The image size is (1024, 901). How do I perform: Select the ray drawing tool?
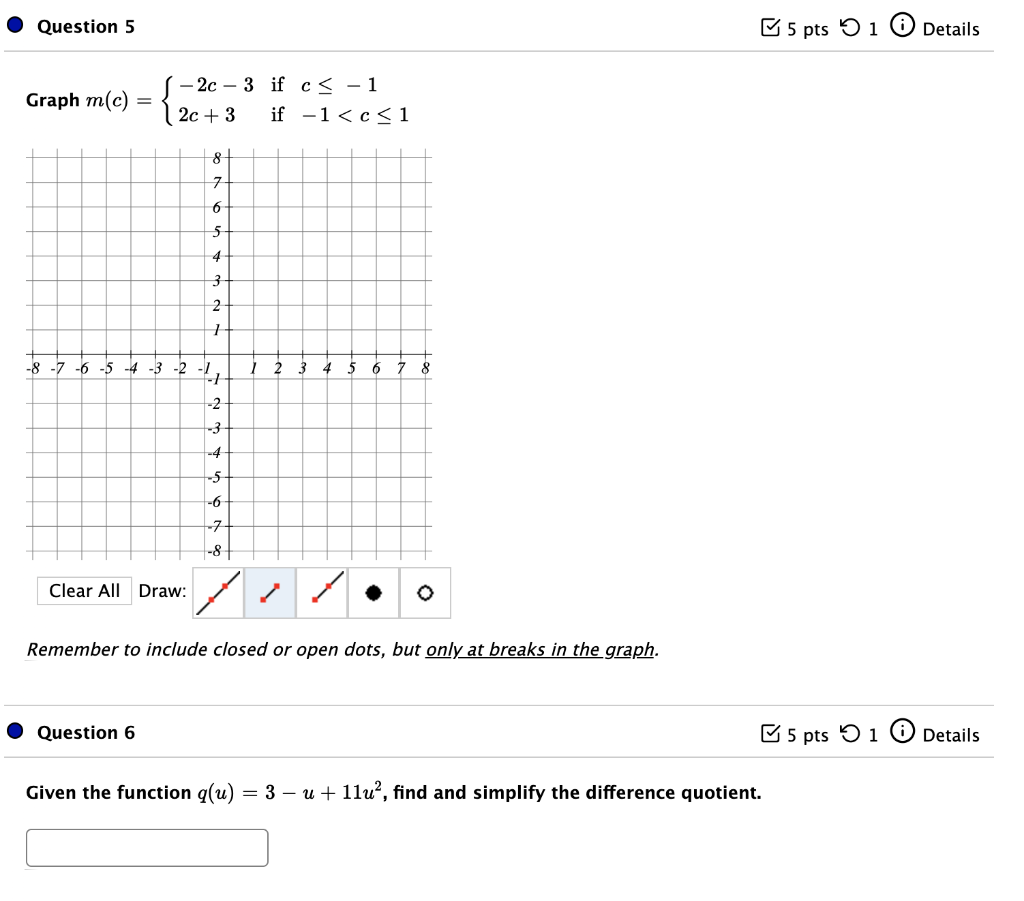[320, 592]
